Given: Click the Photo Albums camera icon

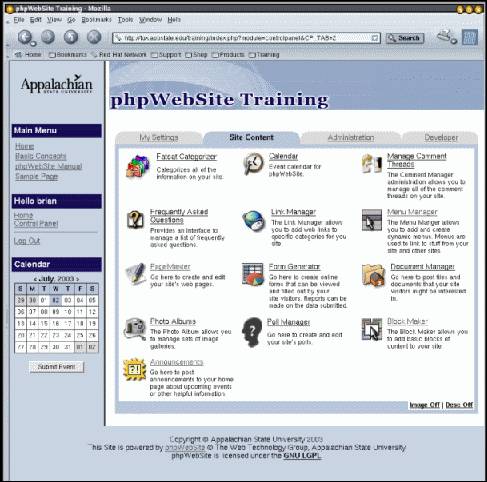Looking at the screenshot, I should [x=135, y=329].
